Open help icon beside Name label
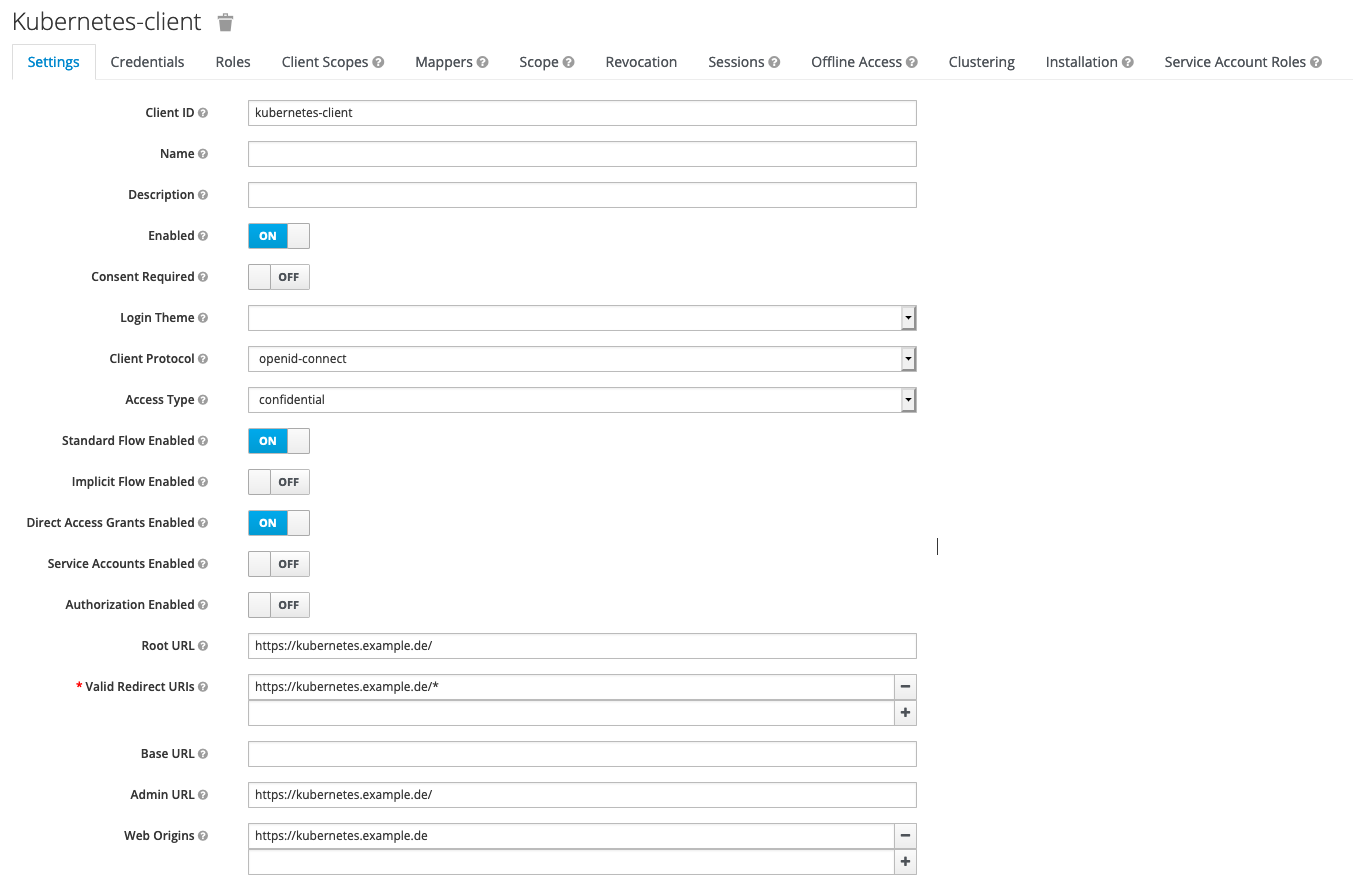Viewport: 1353px width, 889px height. point(203,154)
